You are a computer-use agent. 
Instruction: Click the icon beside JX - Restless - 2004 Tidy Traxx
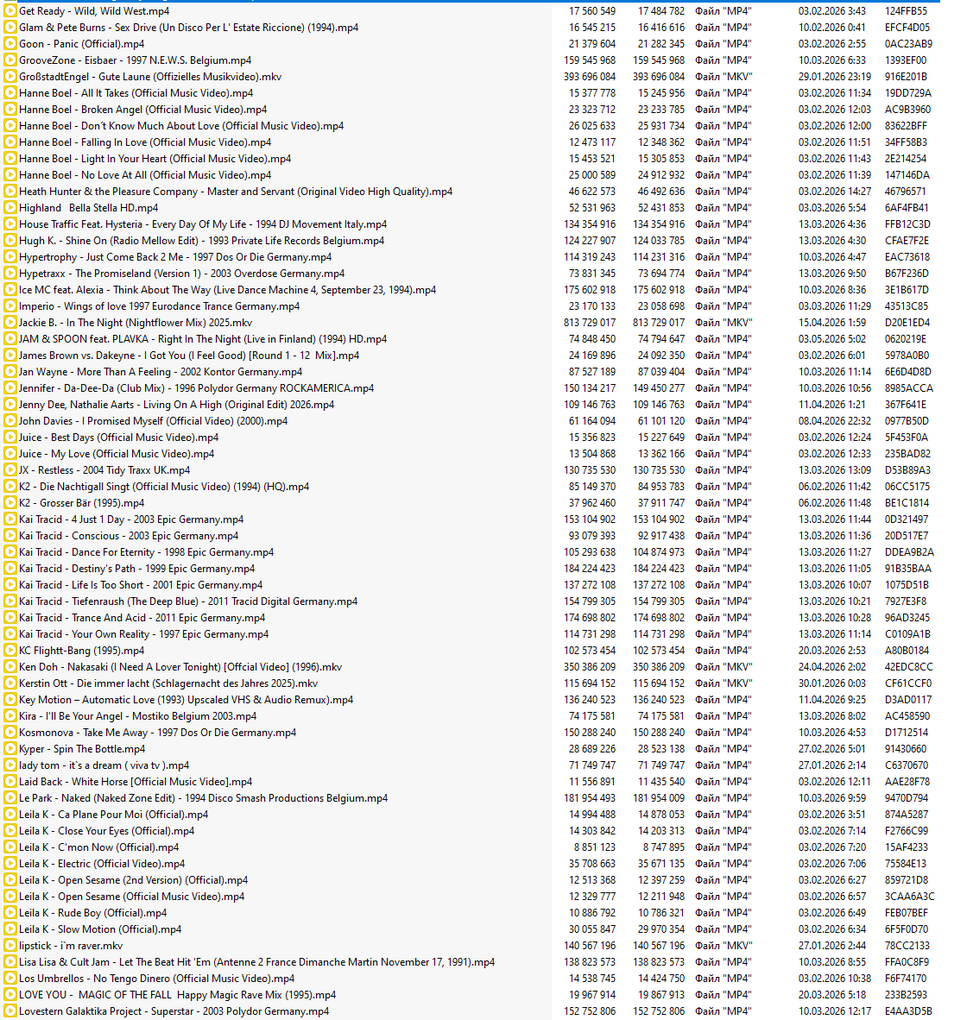point(10,470)
